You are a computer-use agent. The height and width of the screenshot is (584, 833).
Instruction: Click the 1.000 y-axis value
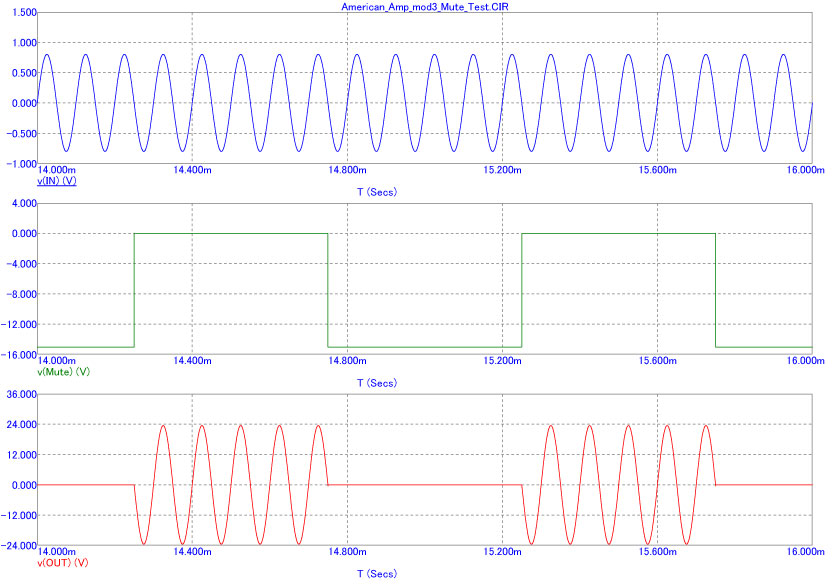24,43
